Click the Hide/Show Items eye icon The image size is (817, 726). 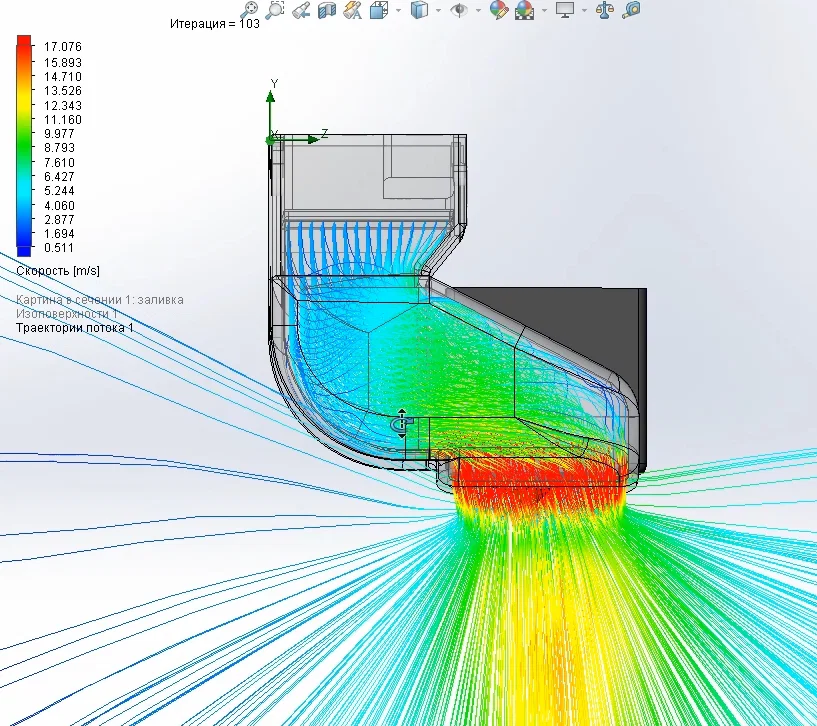tap(459, 10)
